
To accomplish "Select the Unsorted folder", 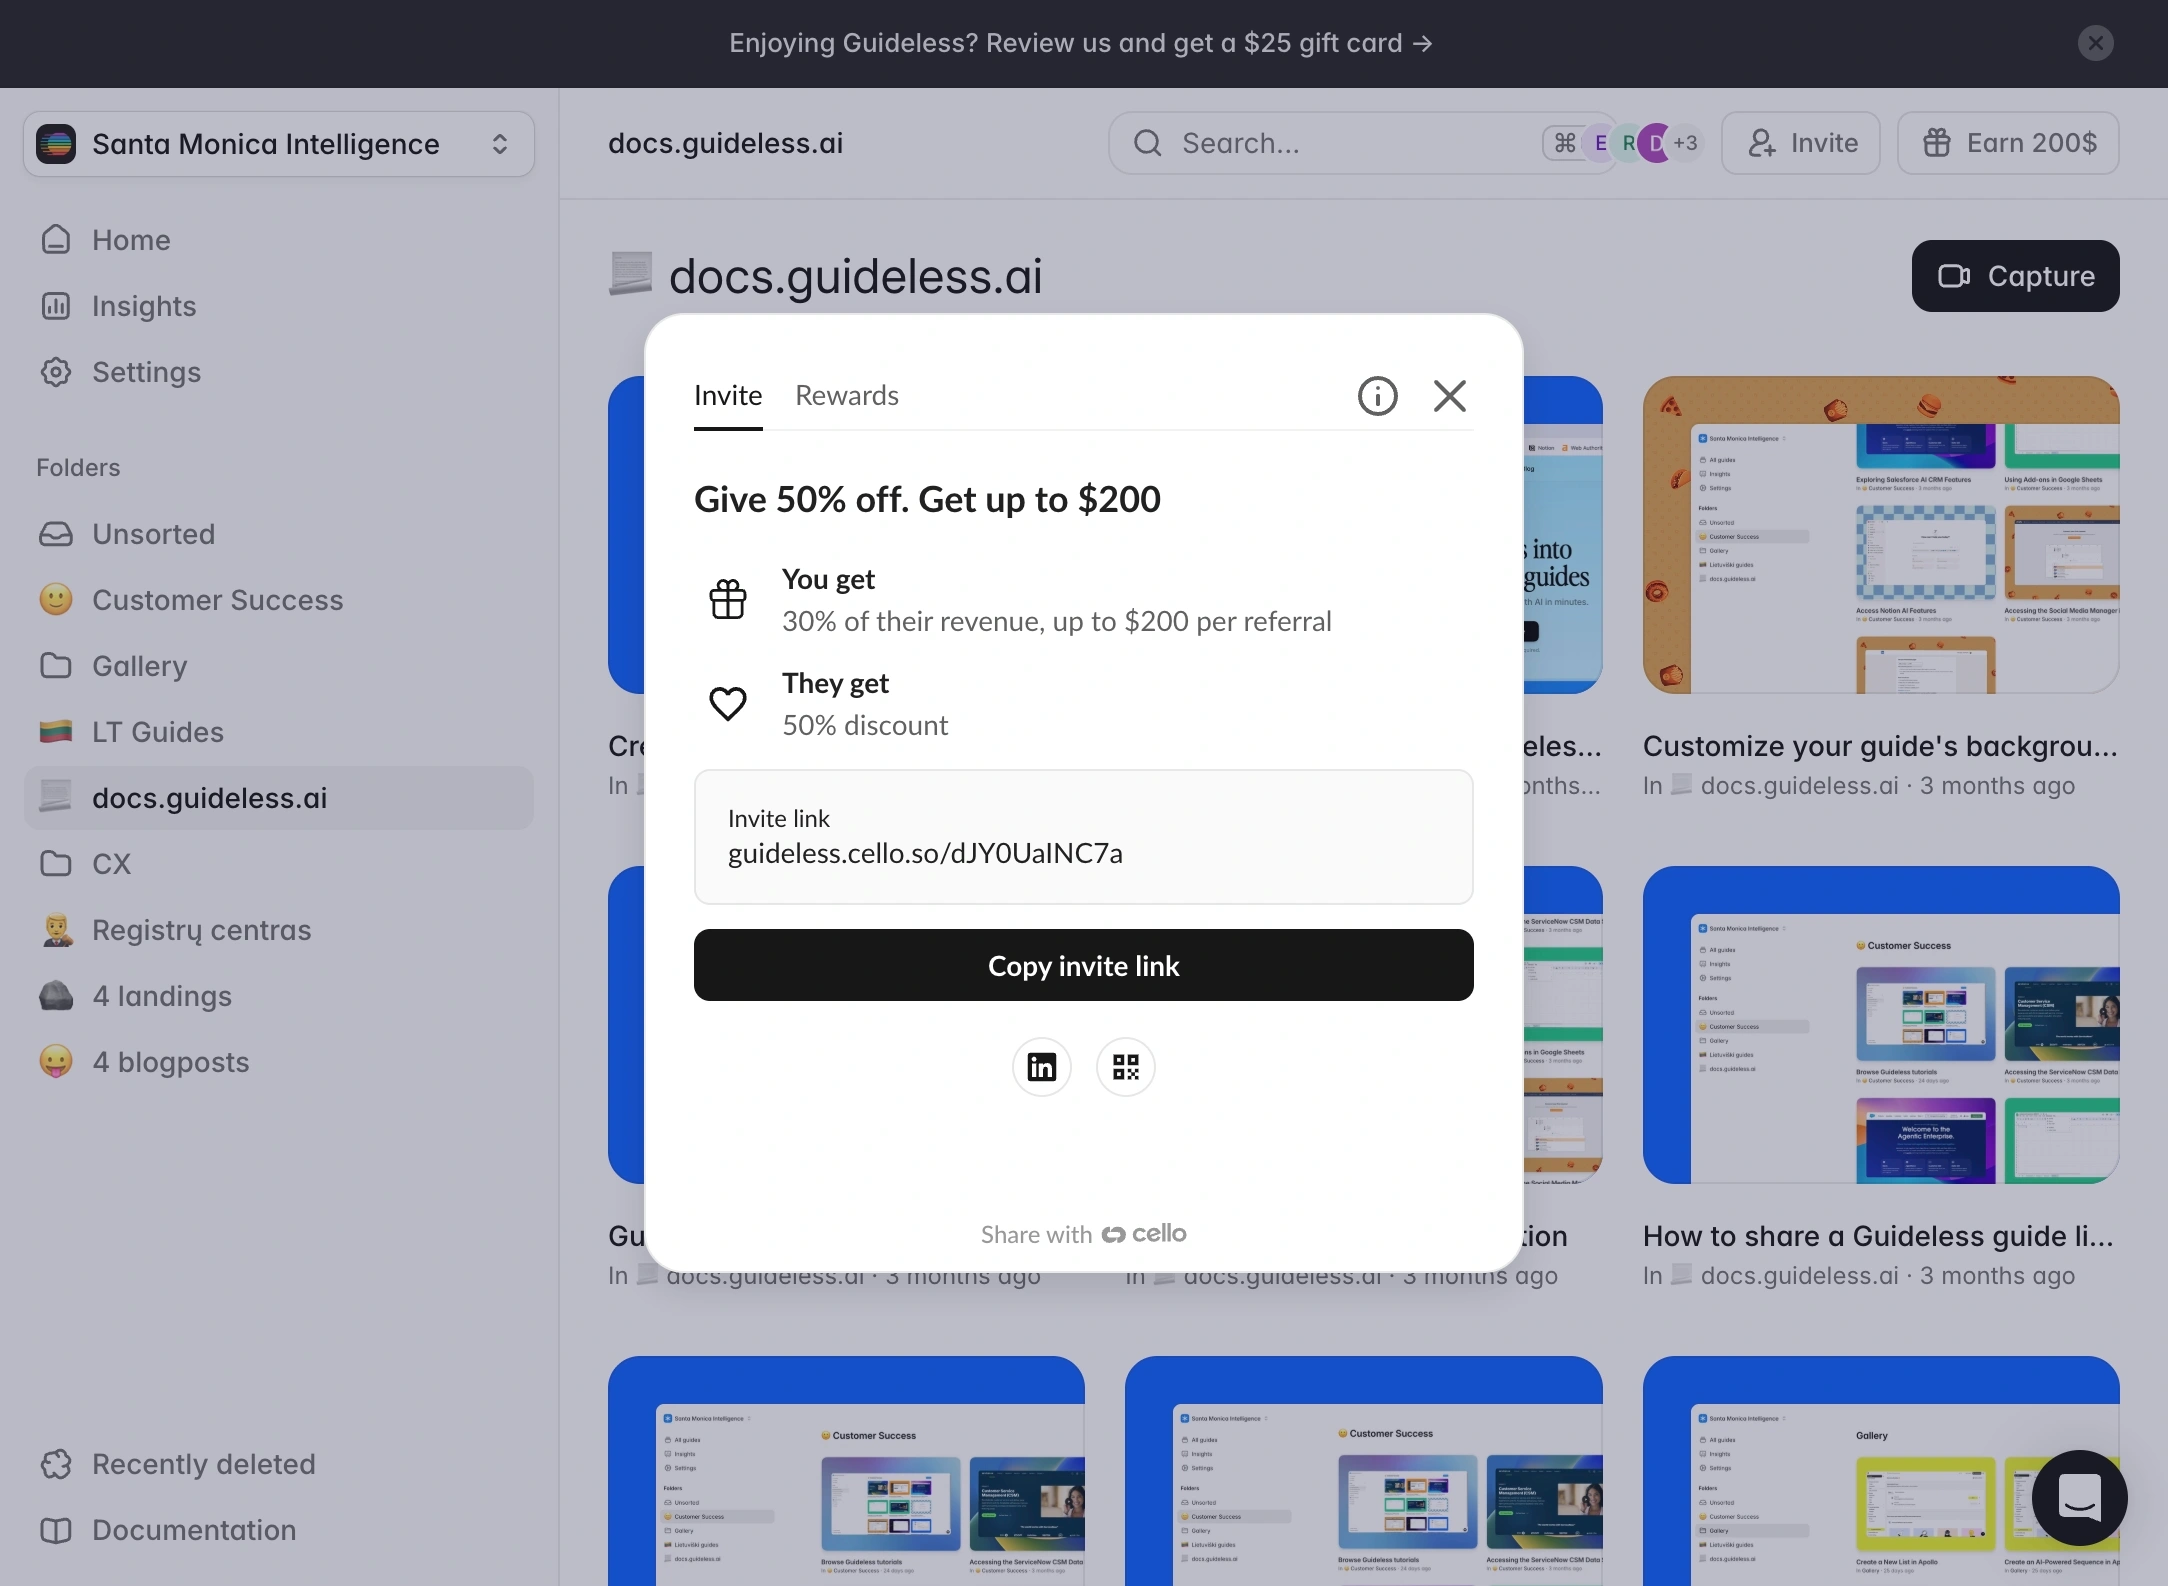I will pos(278,534).
